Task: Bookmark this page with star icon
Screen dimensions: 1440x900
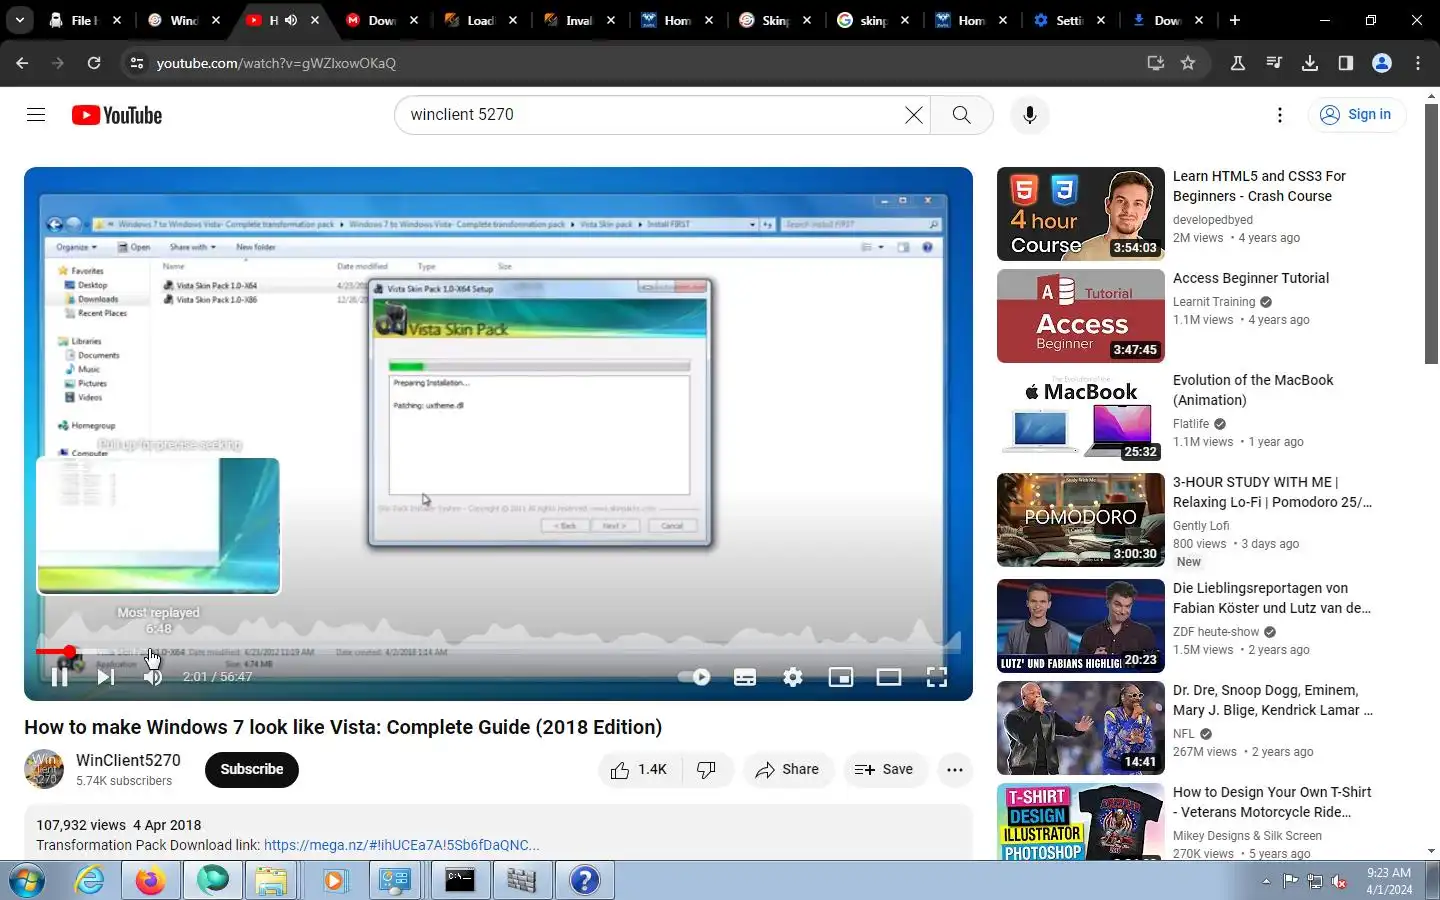Action: click(x=1188, y=63)
